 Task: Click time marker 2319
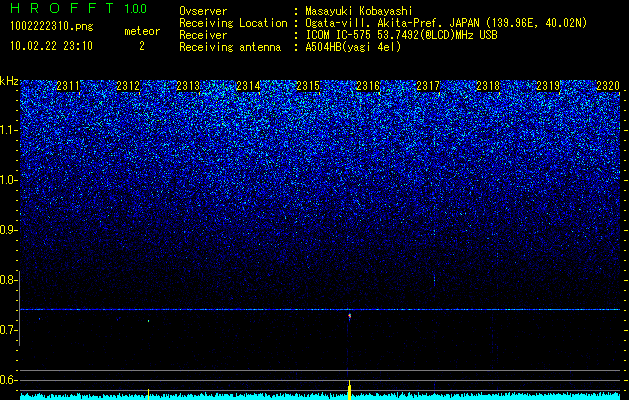pos(548,86)
